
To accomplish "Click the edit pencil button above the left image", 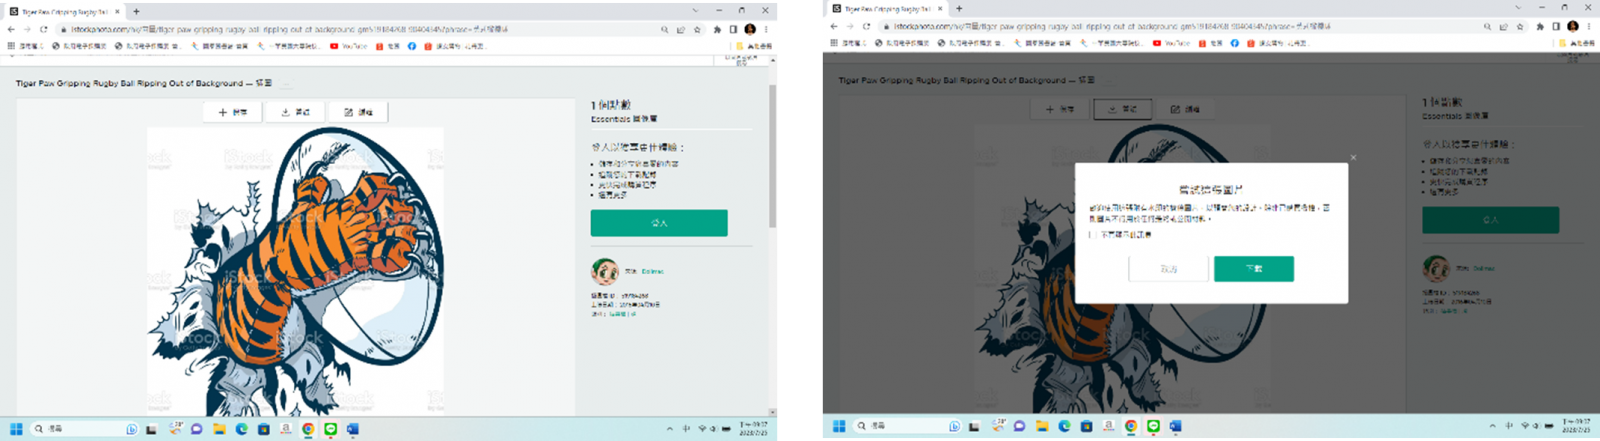I will pyautogui.click(x=357, y=112).
